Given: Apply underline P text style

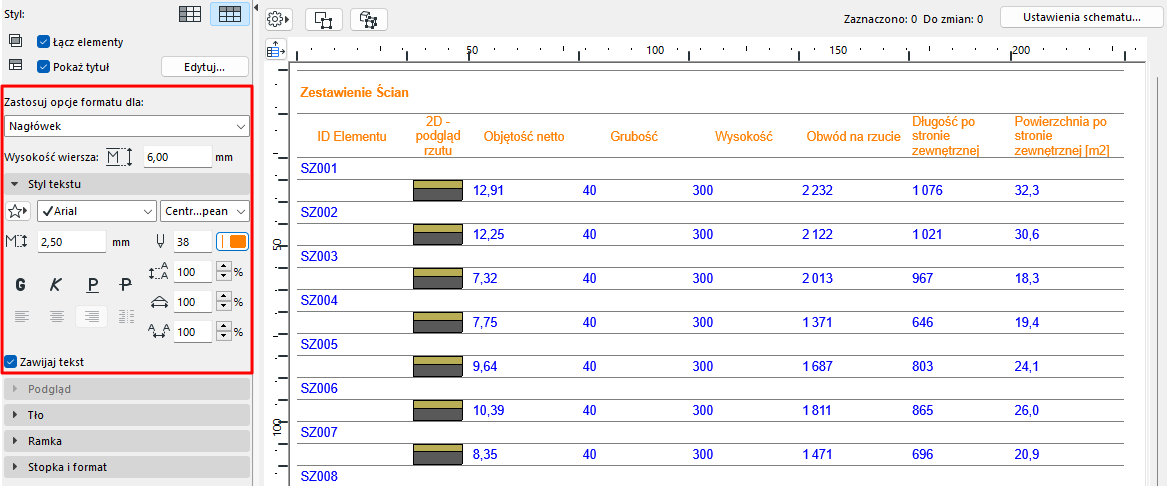Looking at the screenshot, I should 92,284.
